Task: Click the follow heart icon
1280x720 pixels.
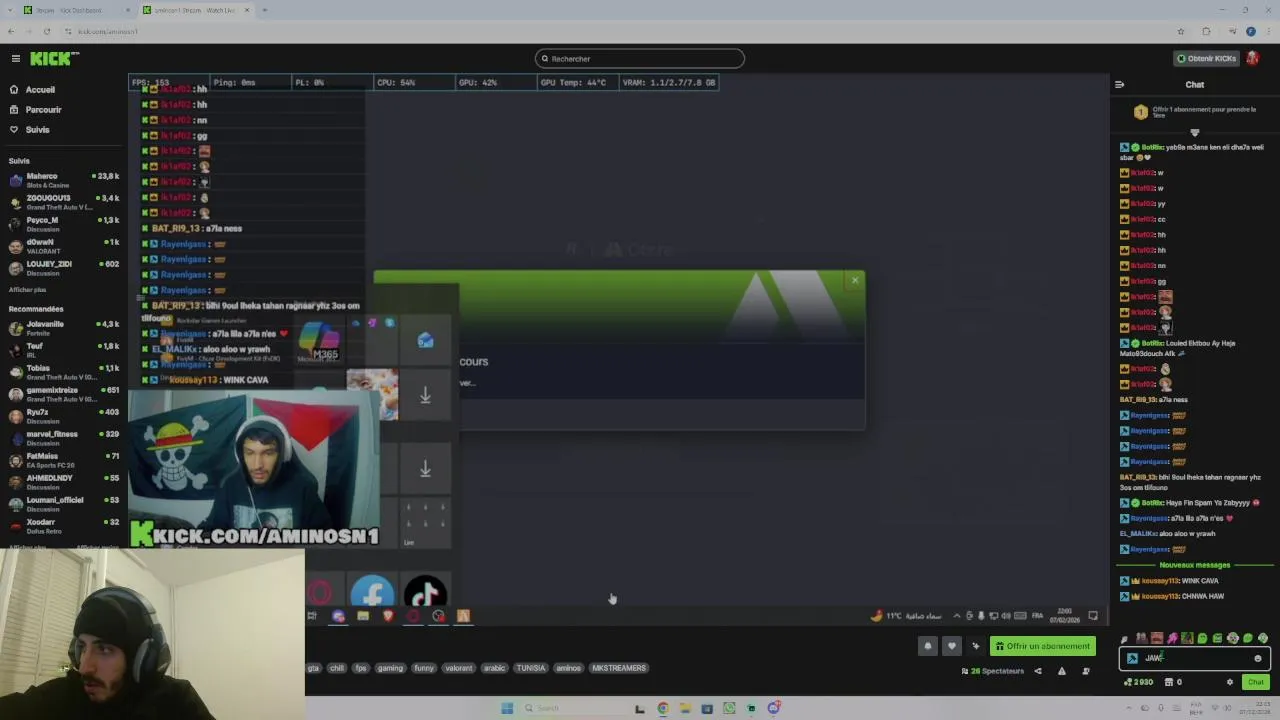Action: (951, 646)
